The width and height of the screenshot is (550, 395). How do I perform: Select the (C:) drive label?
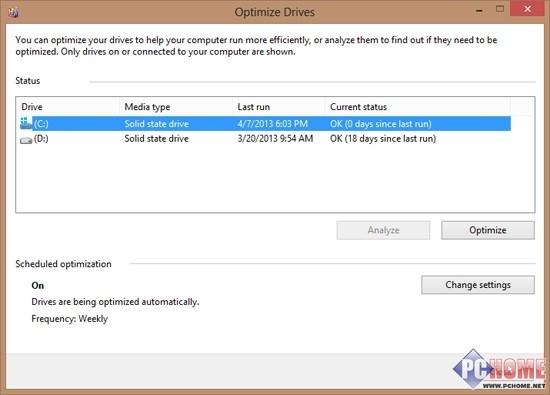click(x=41, y=124)
